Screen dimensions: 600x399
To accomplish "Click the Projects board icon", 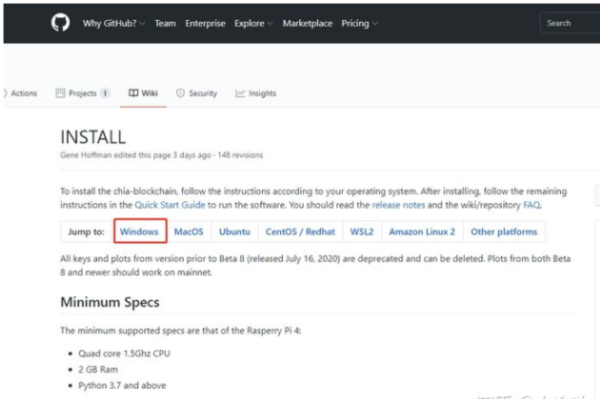I will [60, 93].
